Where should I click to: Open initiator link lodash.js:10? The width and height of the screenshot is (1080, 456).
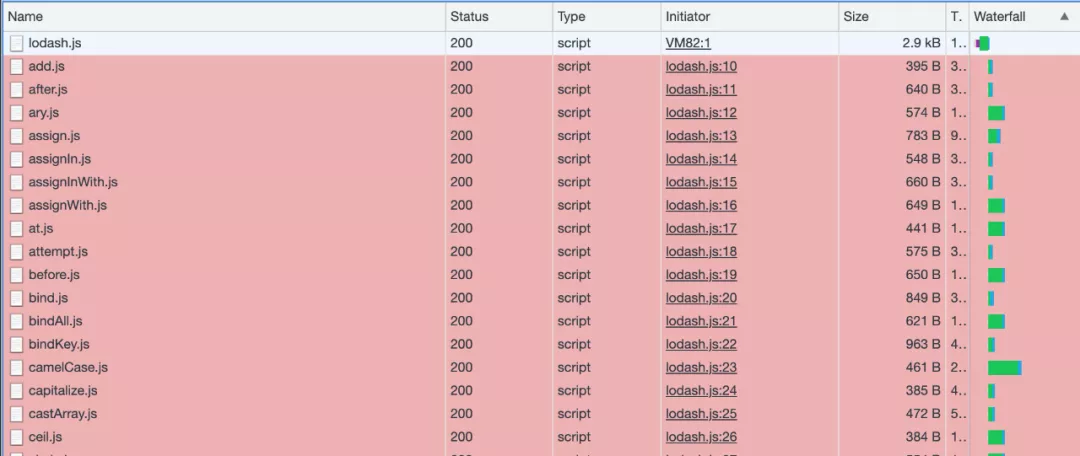[x=701, y=67]
